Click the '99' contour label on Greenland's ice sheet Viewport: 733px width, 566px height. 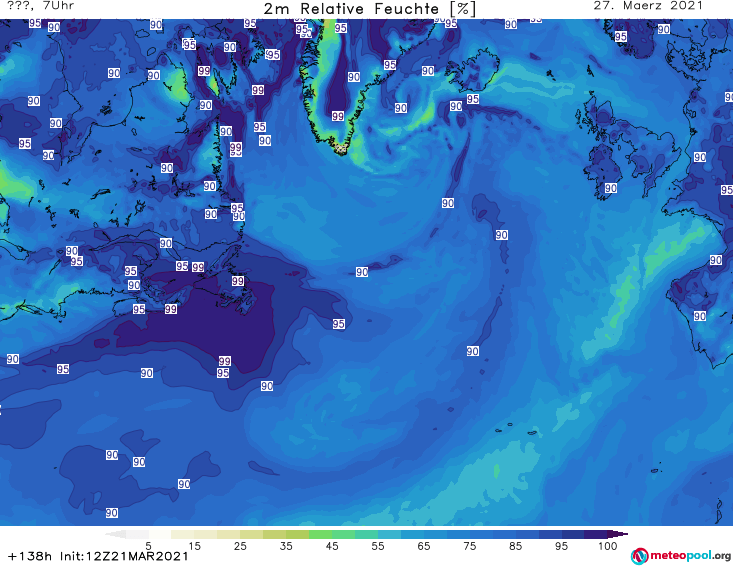coord(338,116)
